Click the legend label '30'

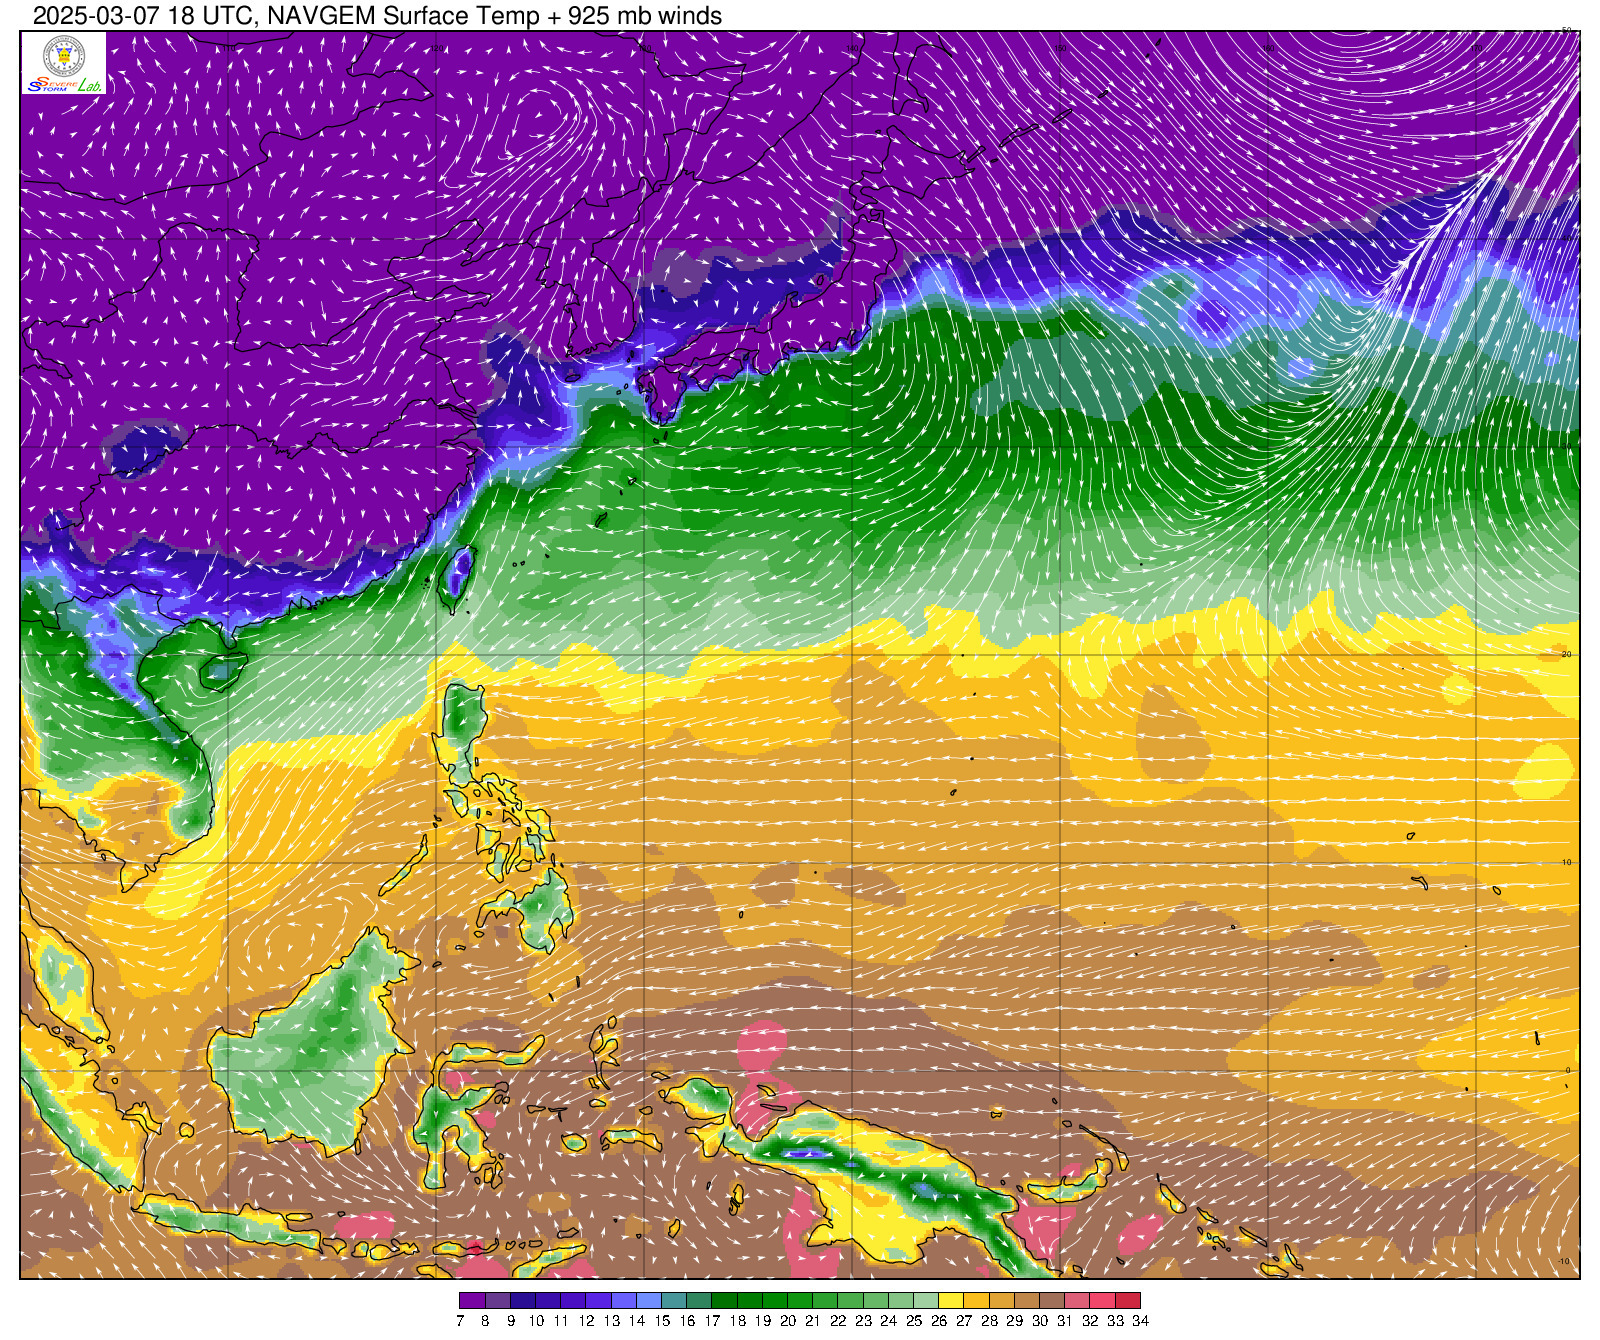click(x=1040, y=1321)
